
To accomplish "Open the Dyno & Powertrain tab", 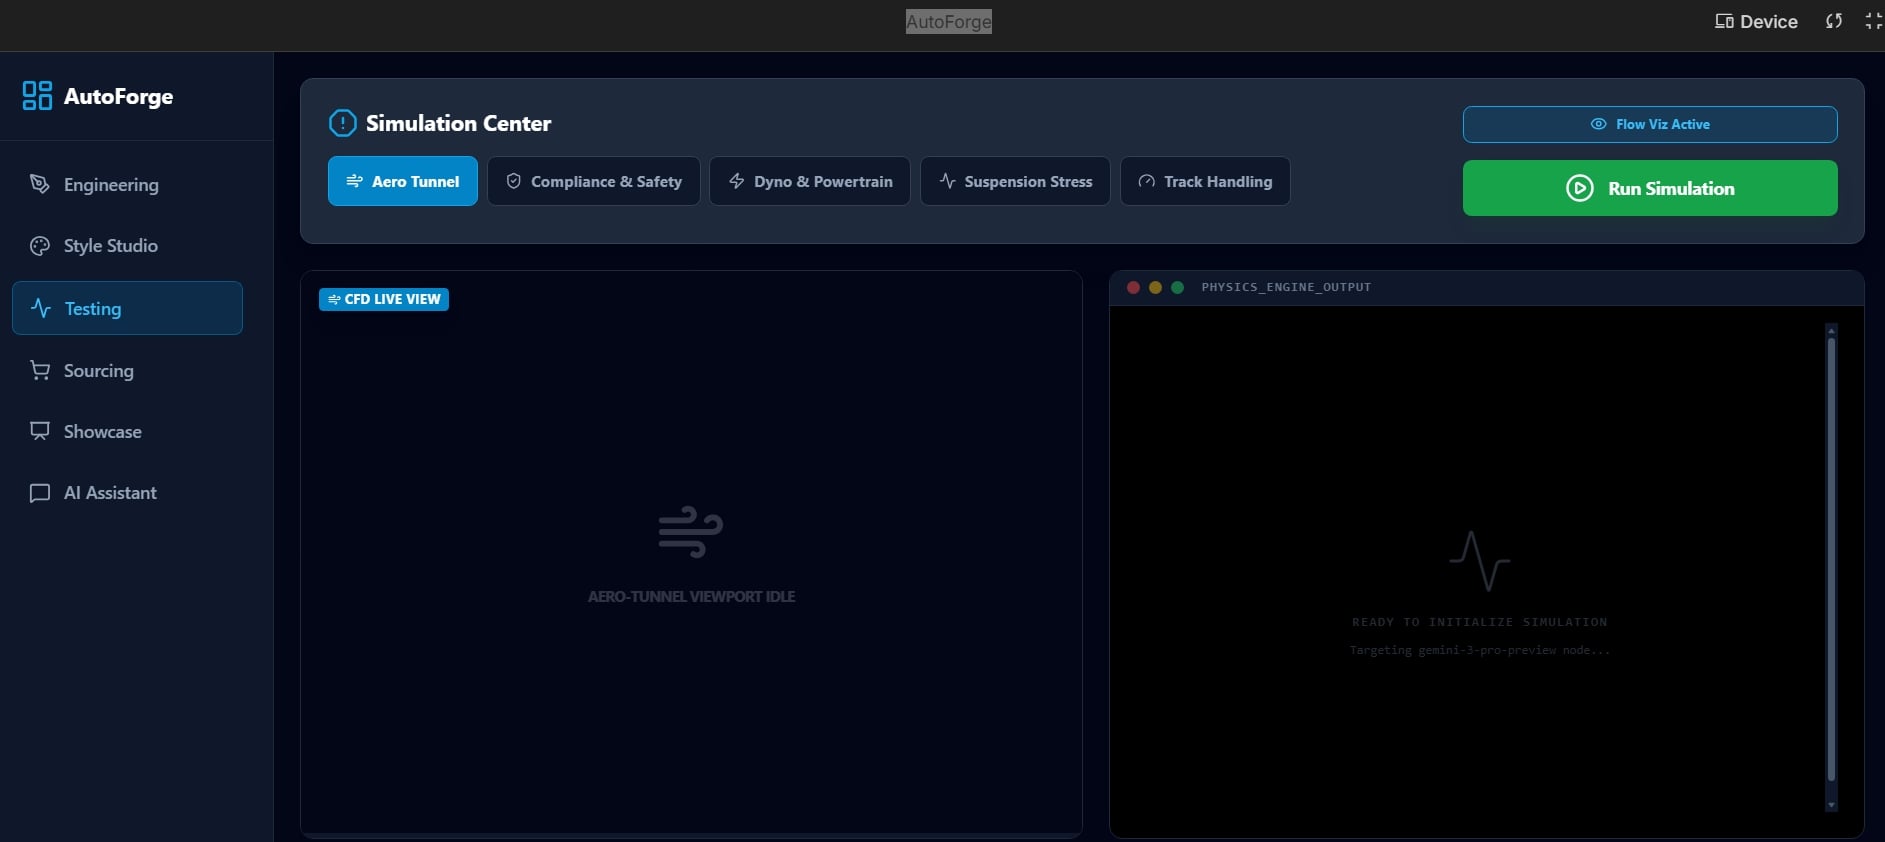I will tap(809, 182).
